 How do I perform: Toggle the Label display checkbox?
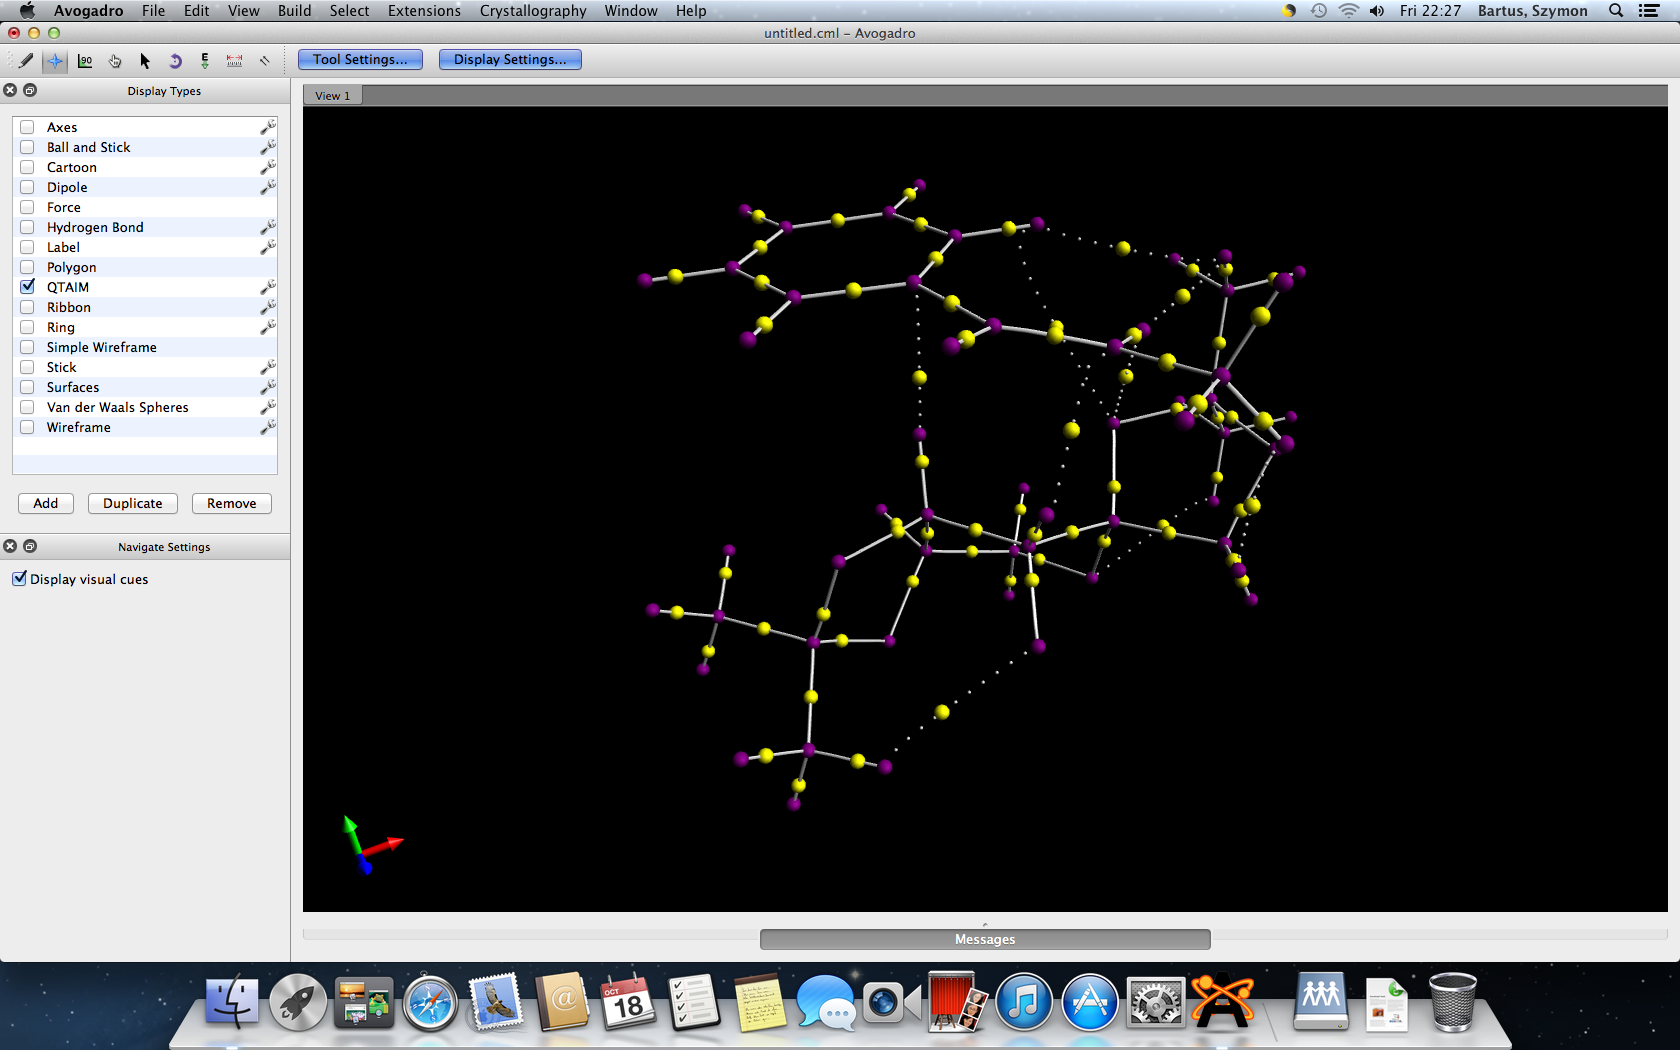[27, 247]
